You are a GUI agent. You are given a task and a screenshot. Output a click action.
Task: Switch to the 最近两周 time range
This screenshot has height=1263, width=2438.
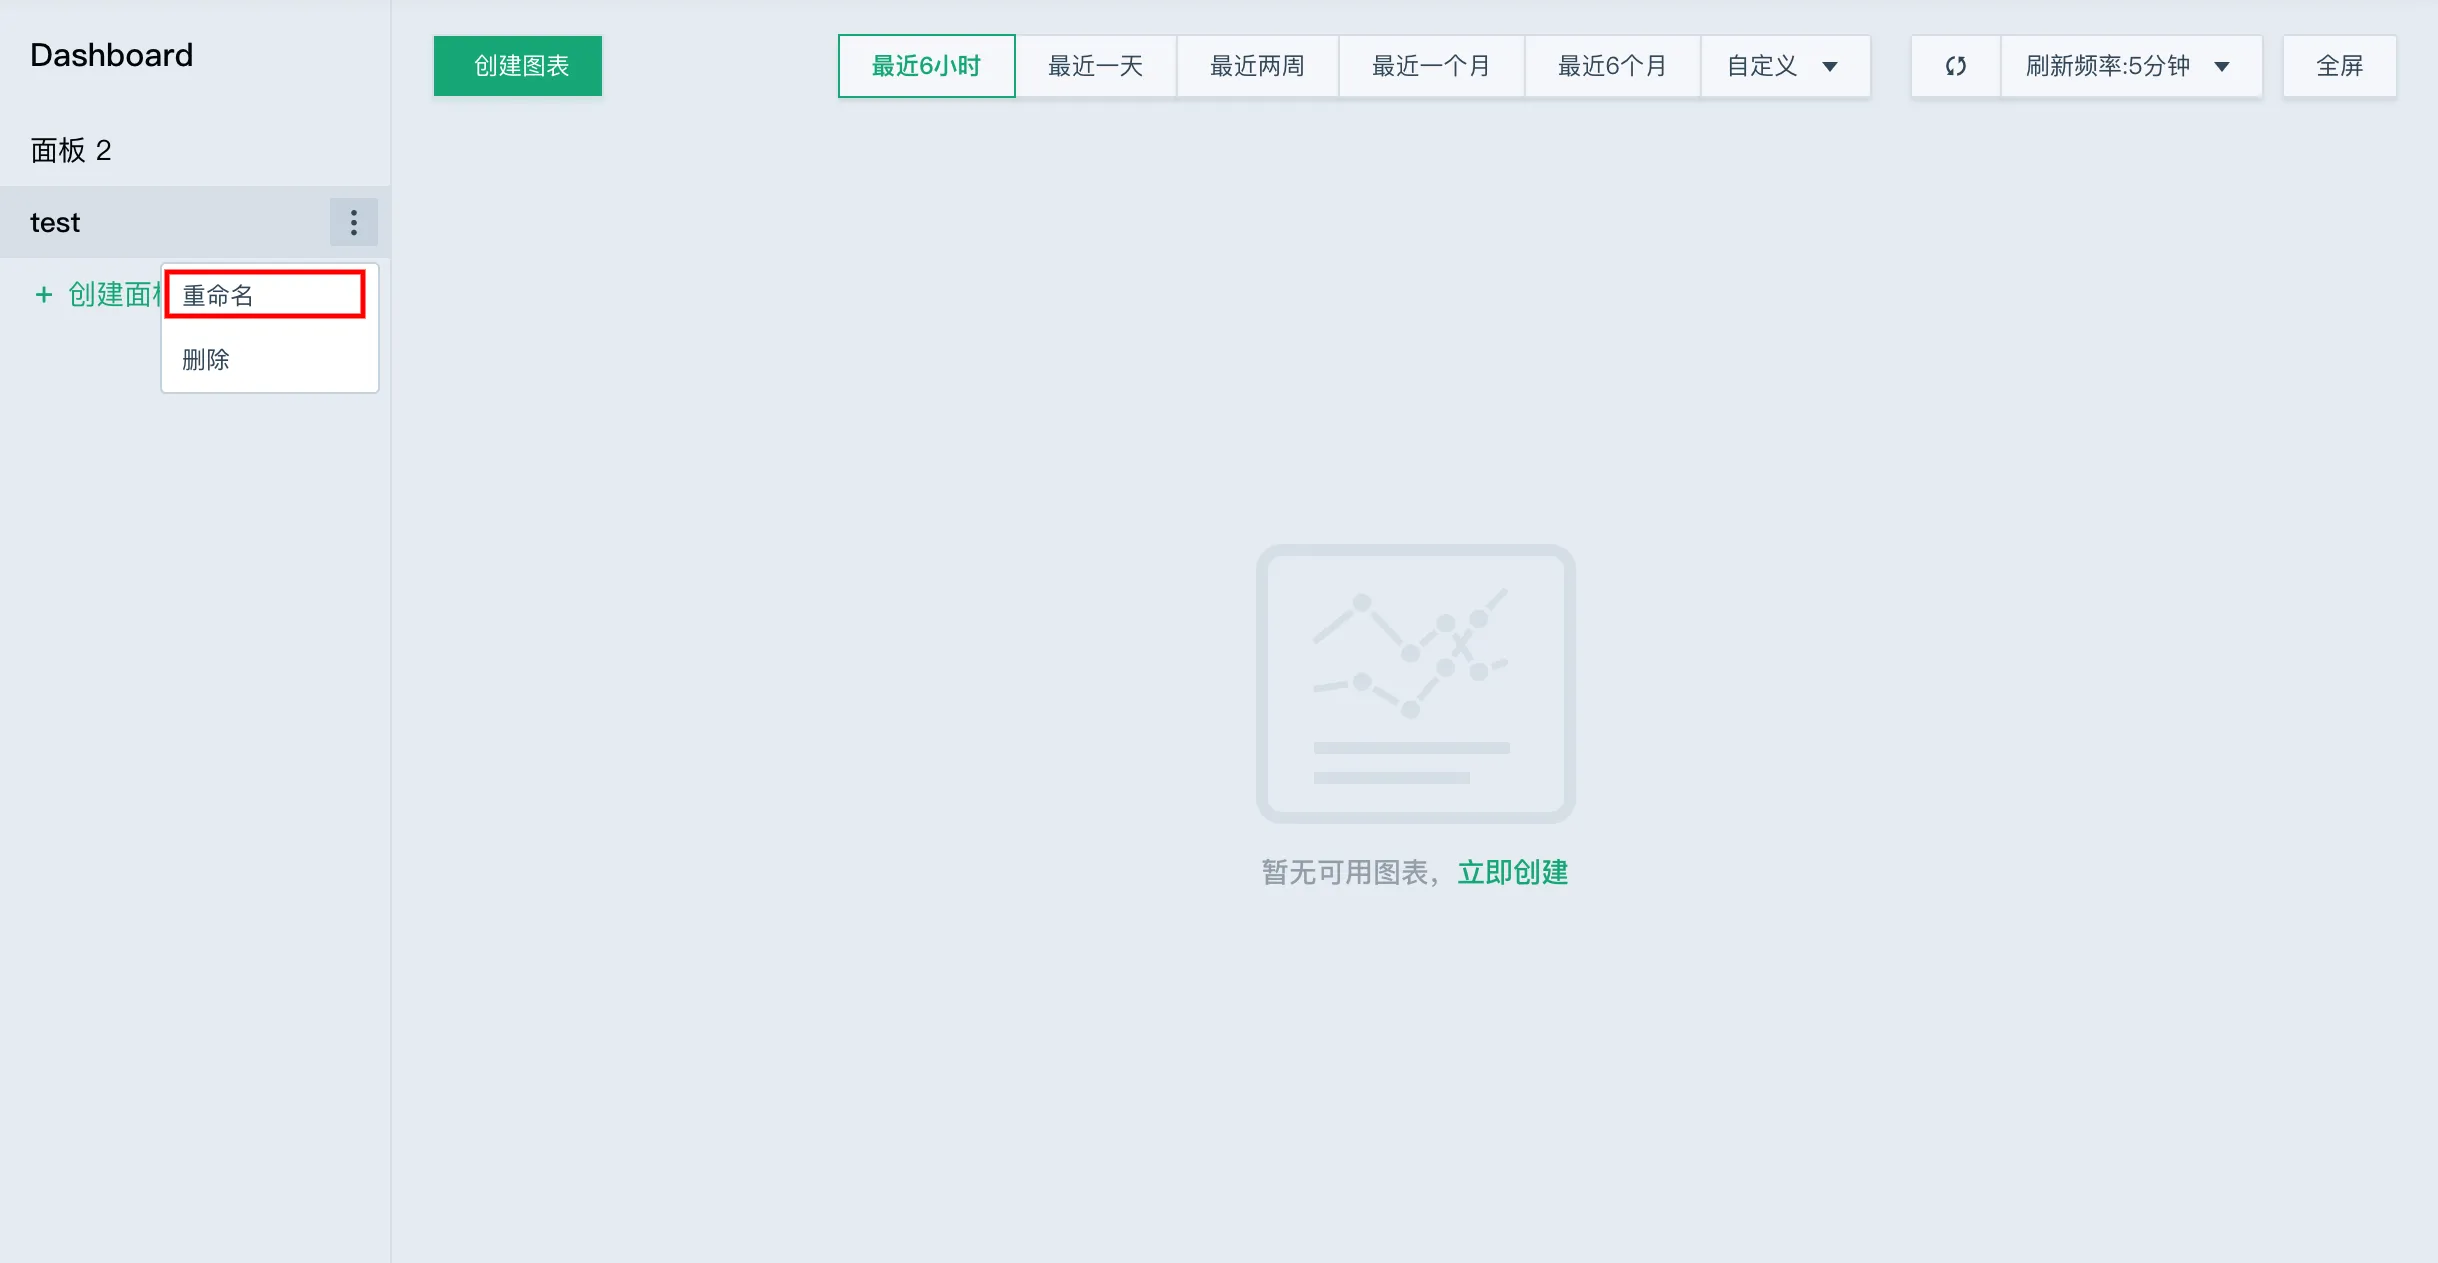(1257, 66)
